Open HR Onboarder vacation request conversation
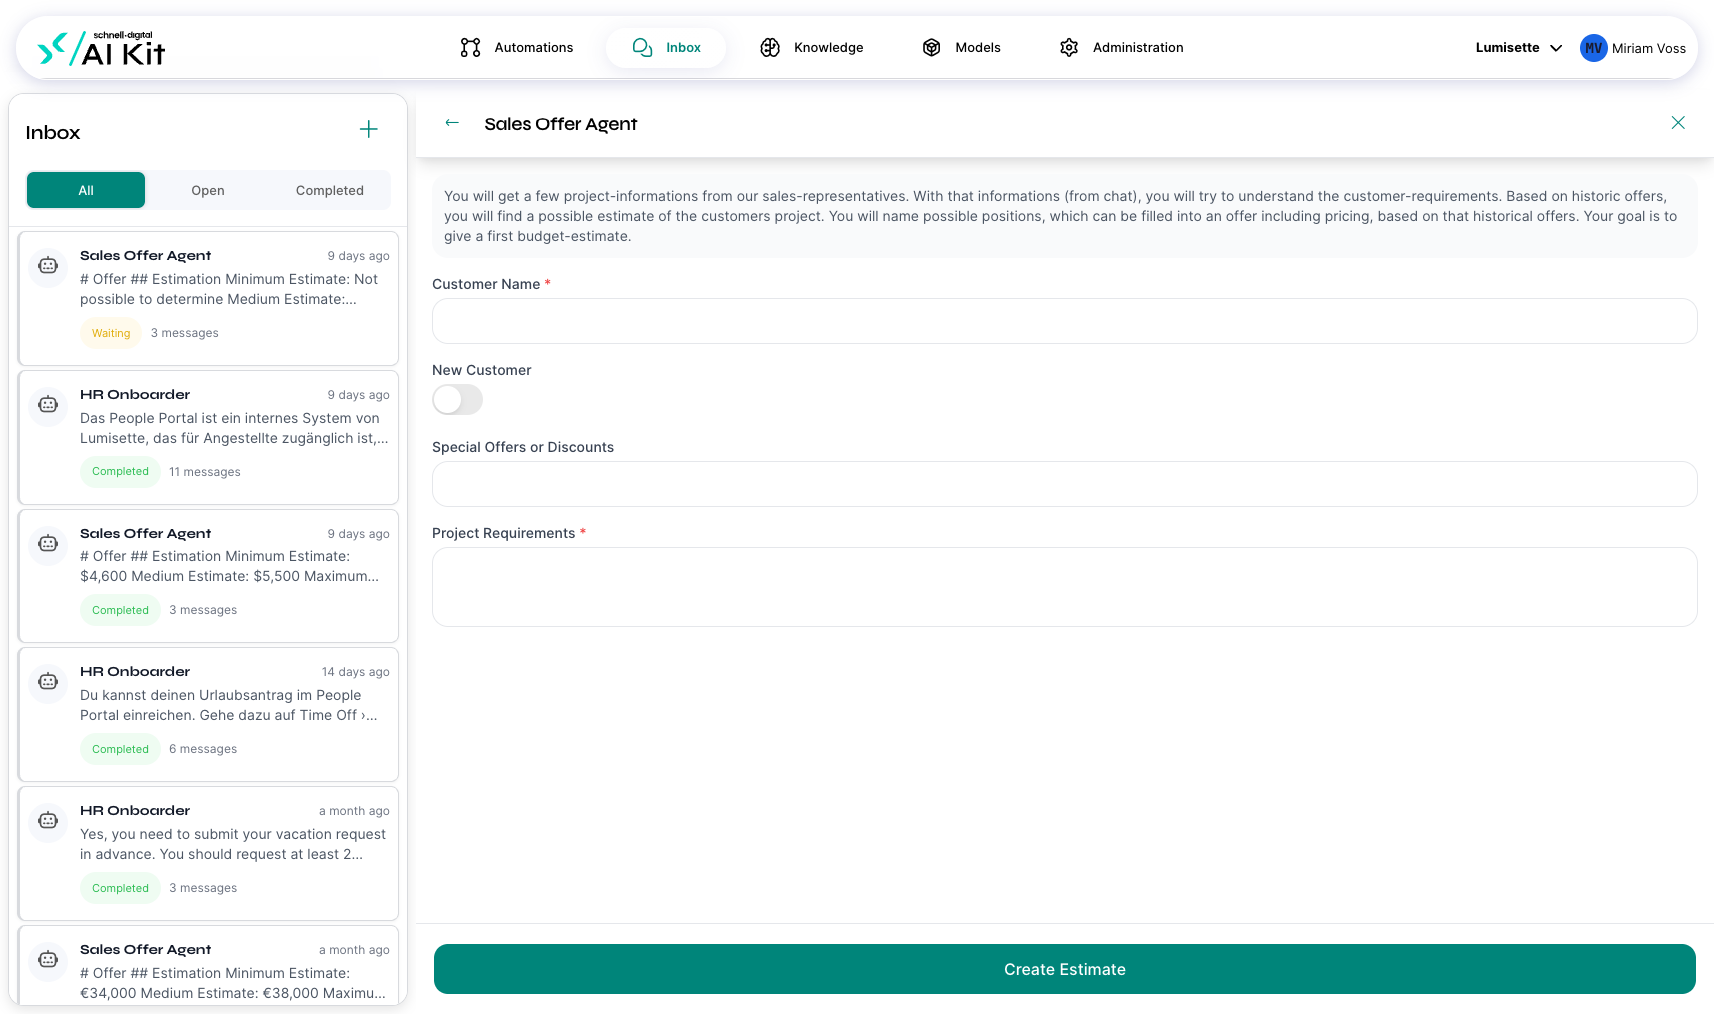The image size is (1714, 1014). [208, 853]
